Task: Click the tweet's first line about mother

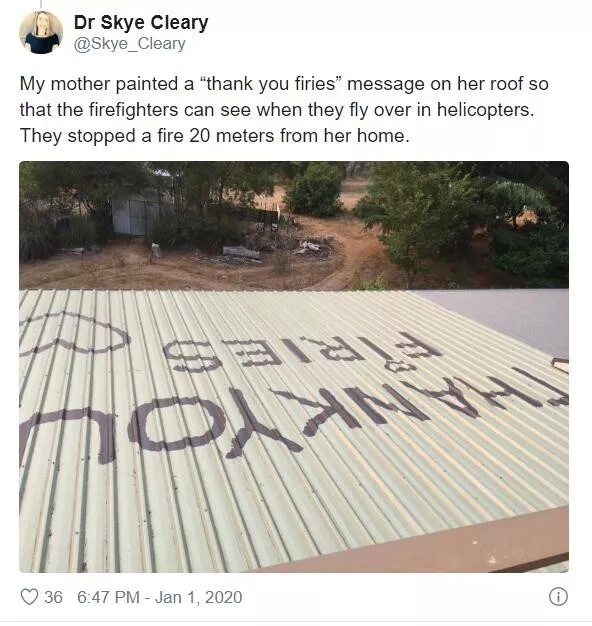Action: pos(284,84)
